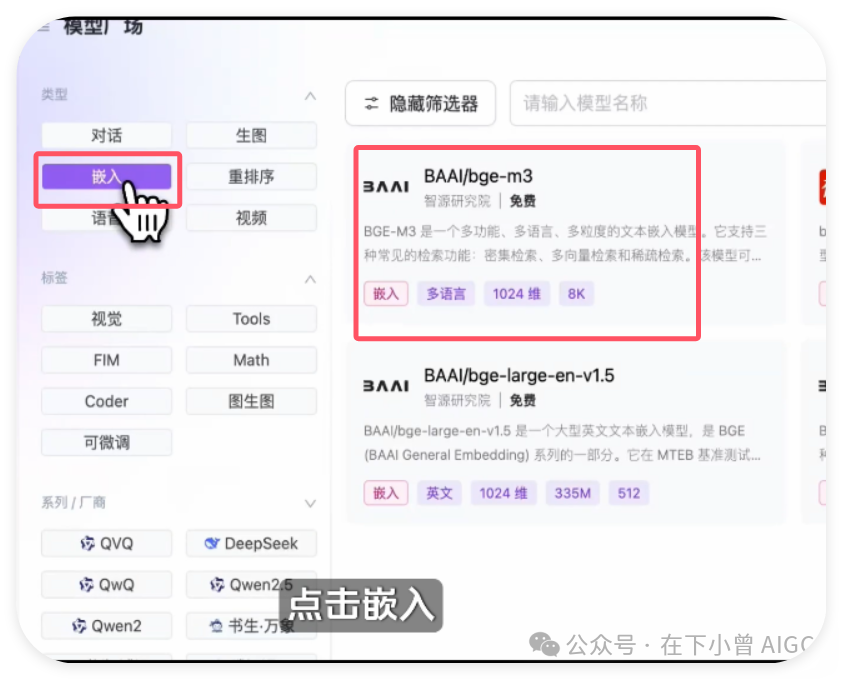The height and width of the screenshot is (679, 842).
Task: Click the 英文 tag on bge-large-en-v1.5 card
Action: click(439, 493)
